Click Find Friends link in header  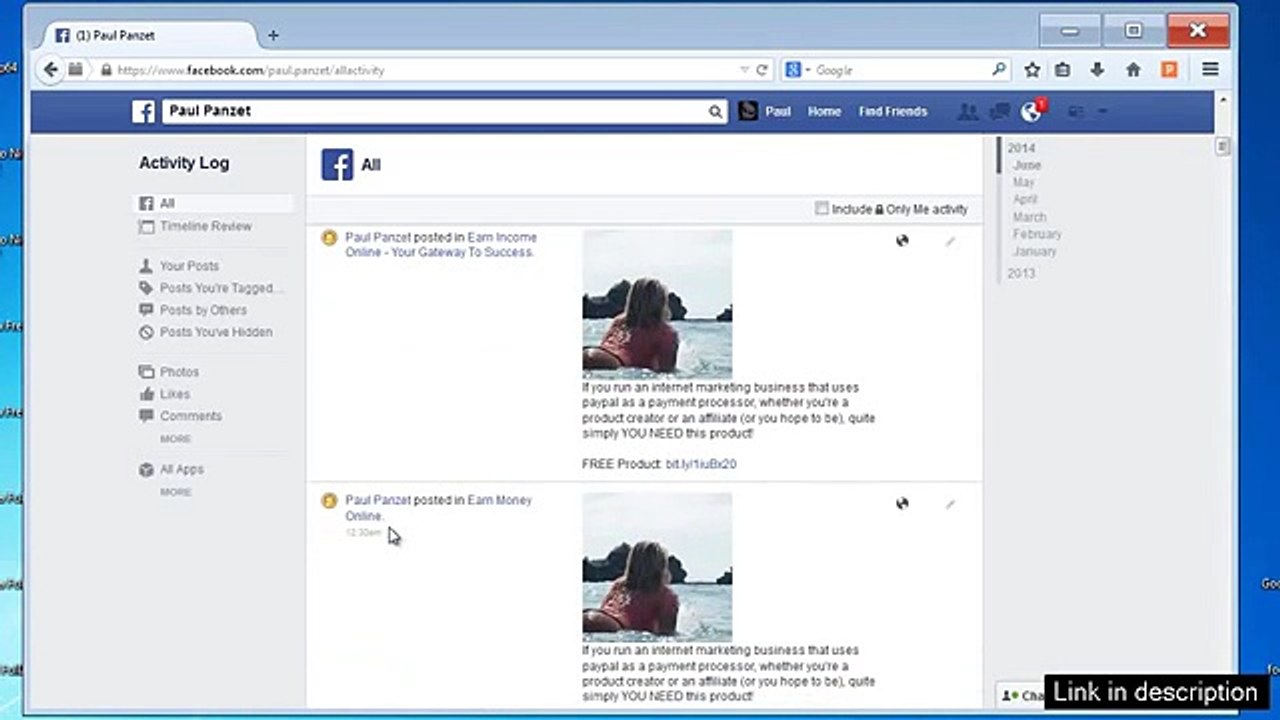[x=893, y=112]
